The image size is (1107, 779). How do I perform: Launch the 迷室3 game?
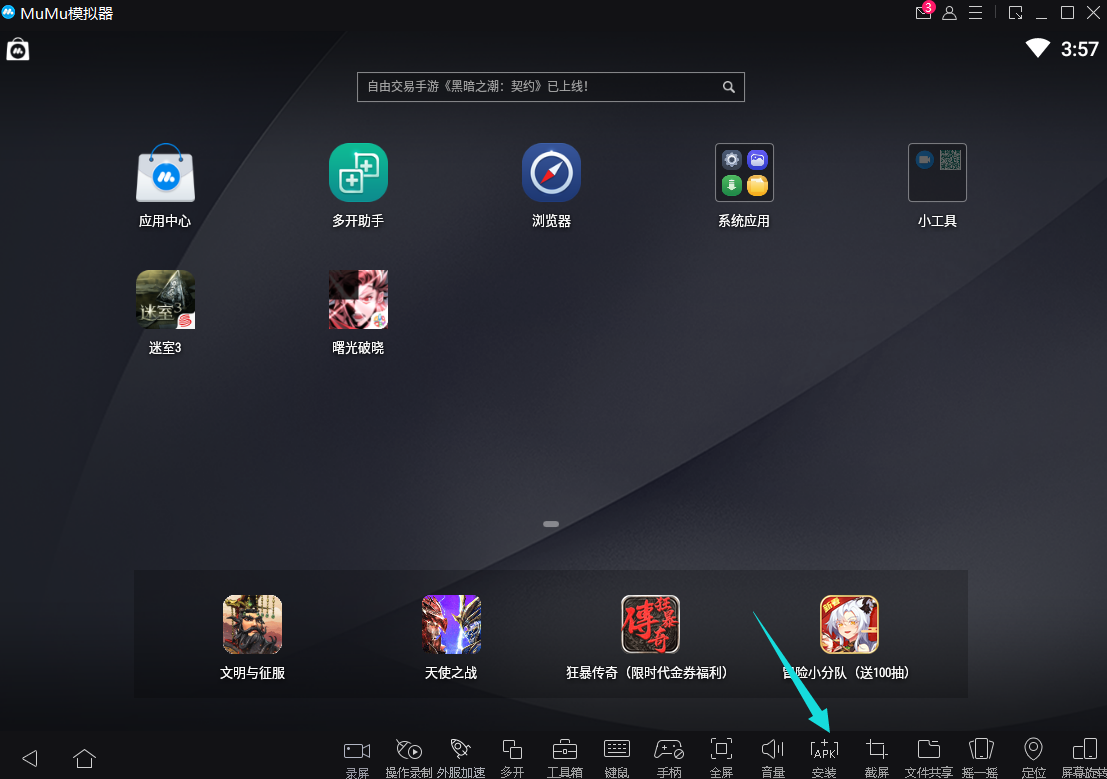tap(165, 299)
